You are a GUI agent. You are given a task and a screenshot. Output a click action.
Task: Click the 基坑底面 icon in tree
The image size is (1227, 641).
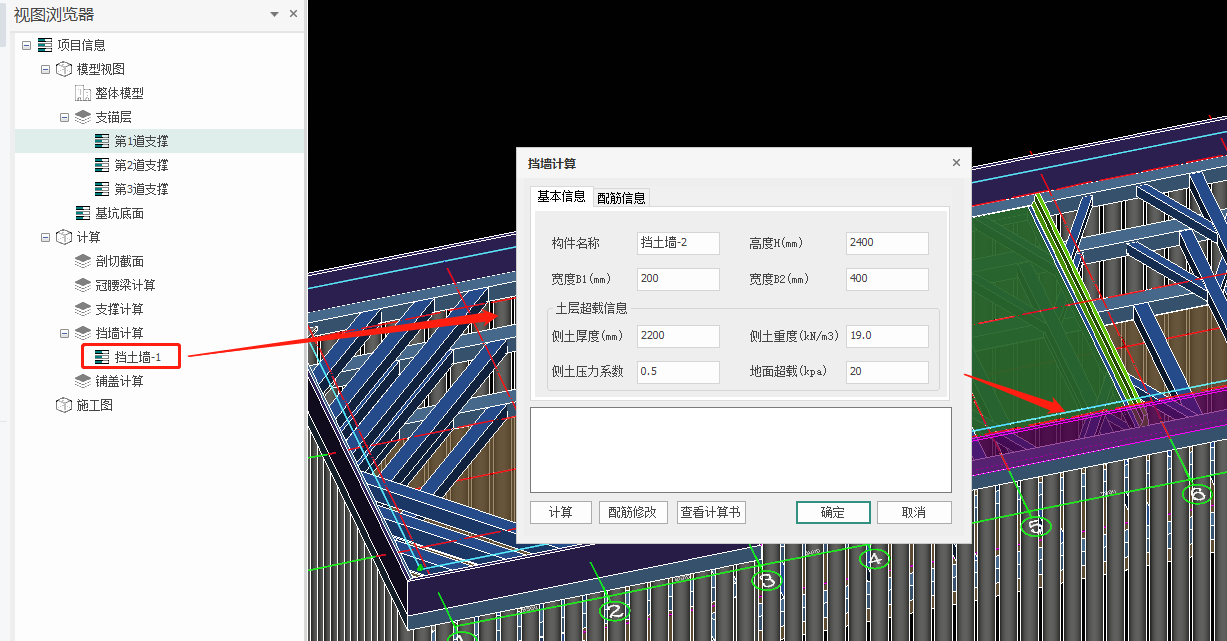[x=83, y=213]
